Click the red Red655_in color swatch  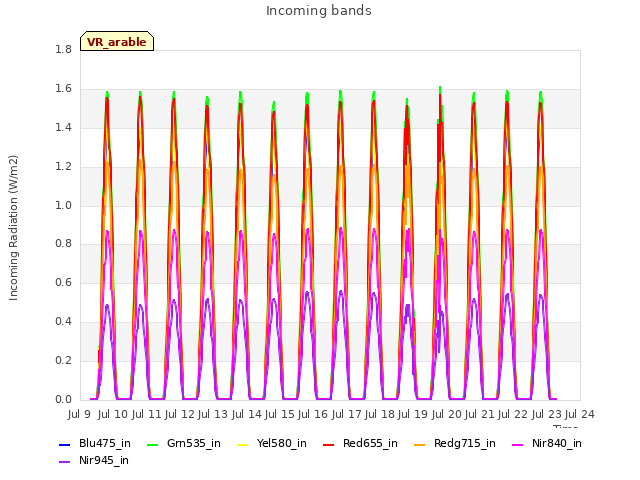[329, 444]
